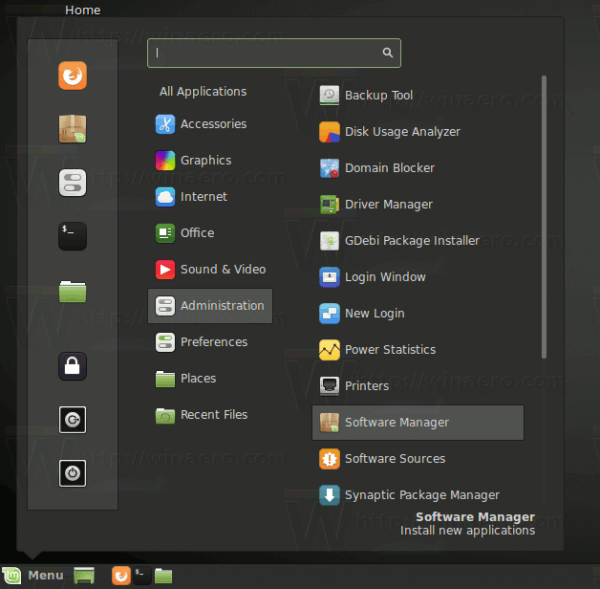This screenshot has height=589, width=600.
Task: Open Printers
Action: [x=418, y=386]
